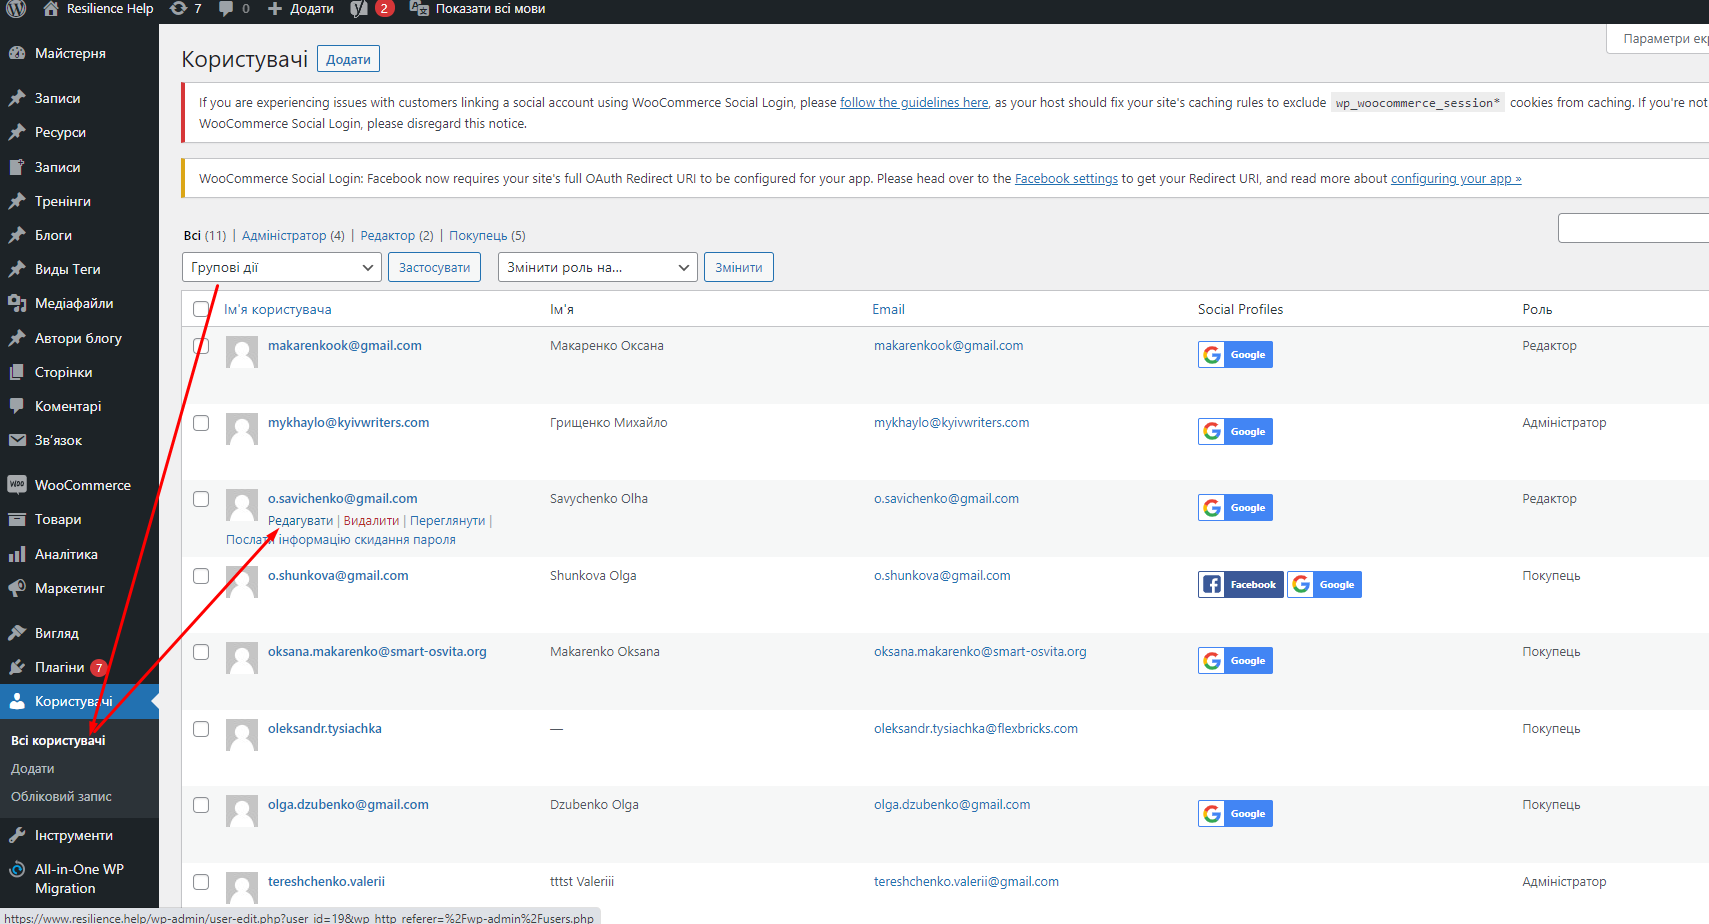1709x924 pixels.
Task: Click Google social profile badge for makarenkook@gmail.com
Action: (x=1235, y=355)
